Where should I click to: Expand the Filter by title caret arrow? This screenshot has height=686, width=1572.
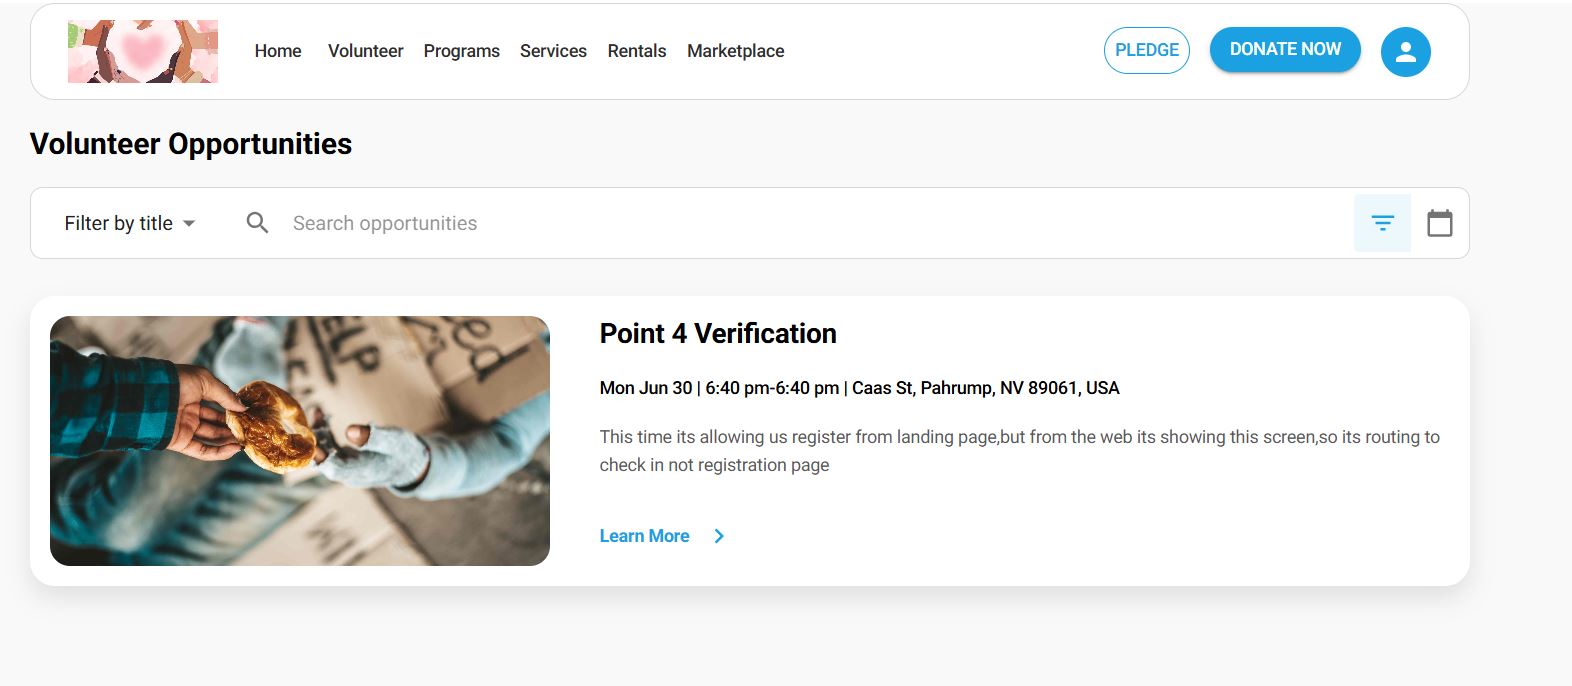click(190, 224)
